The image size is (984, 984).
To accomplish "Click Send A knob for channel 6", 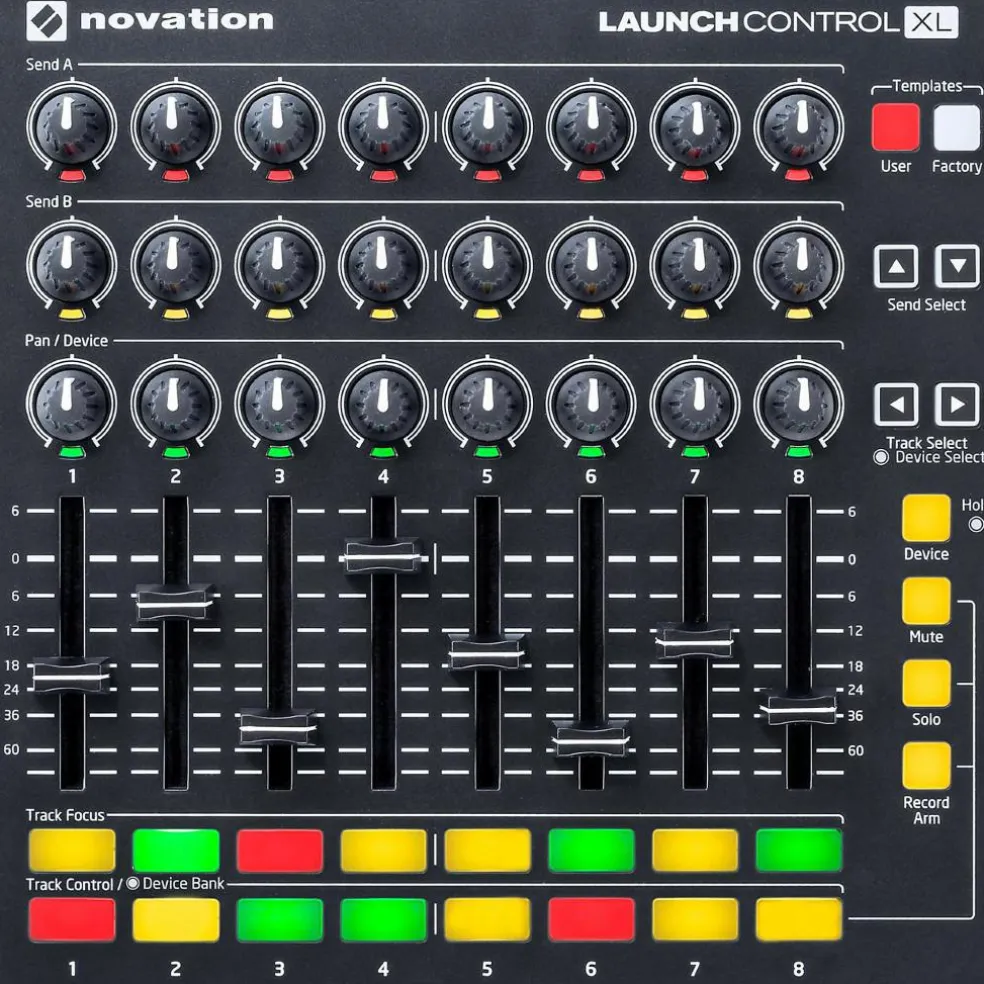I will [x=591, y=127].
